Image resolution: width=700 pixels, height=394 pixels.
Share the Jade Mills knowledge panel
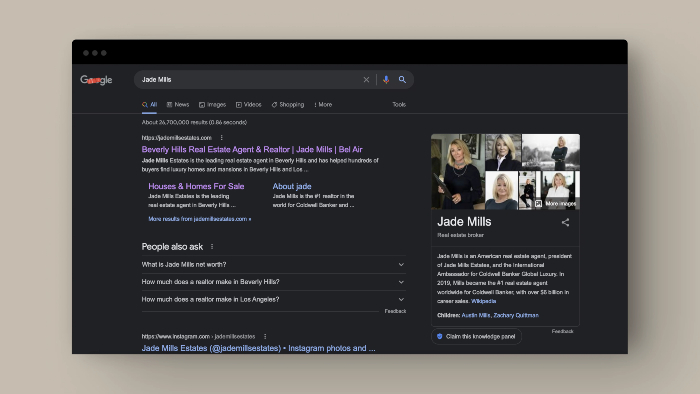[x=565, y=222]
